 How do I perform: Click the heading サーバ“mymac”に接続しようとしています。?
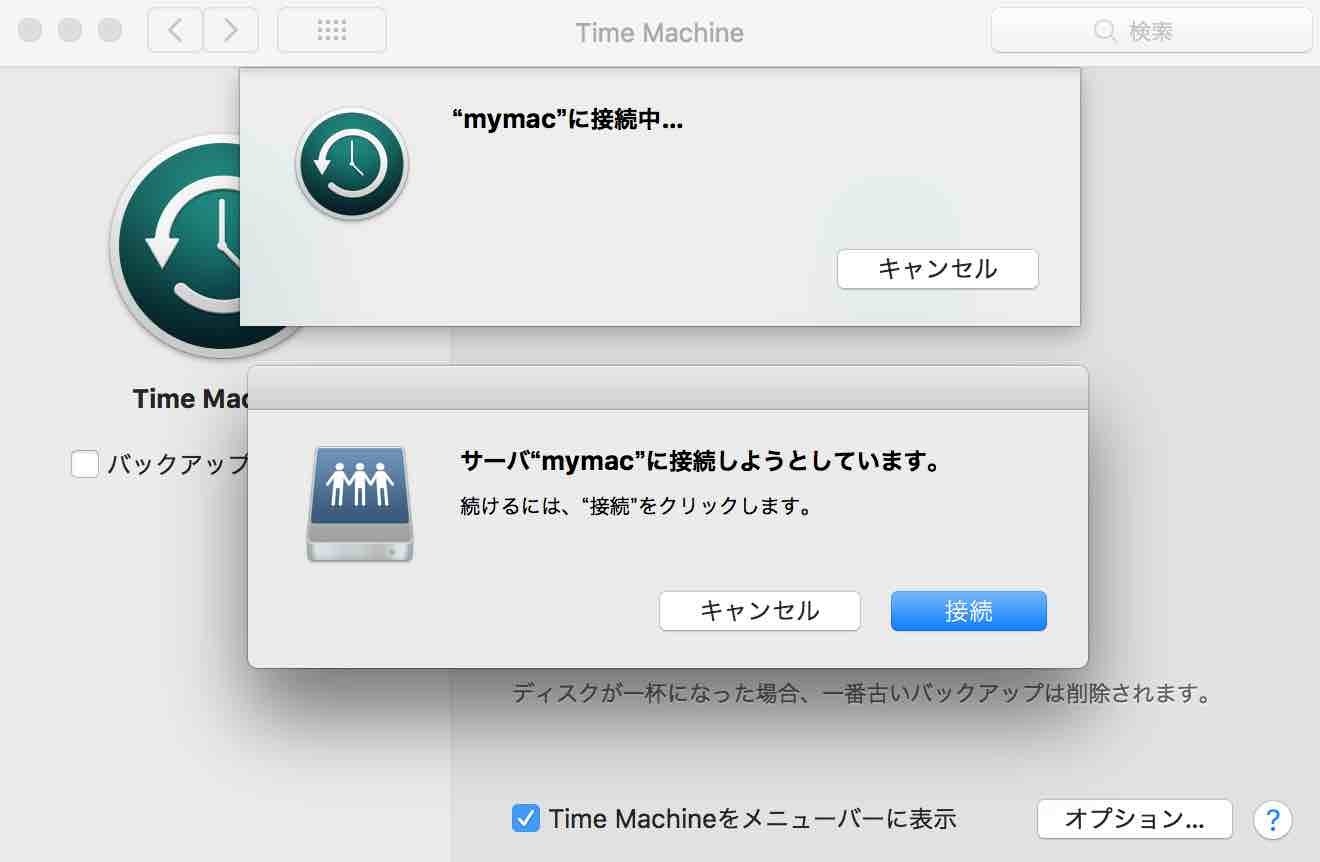(700, 462)
